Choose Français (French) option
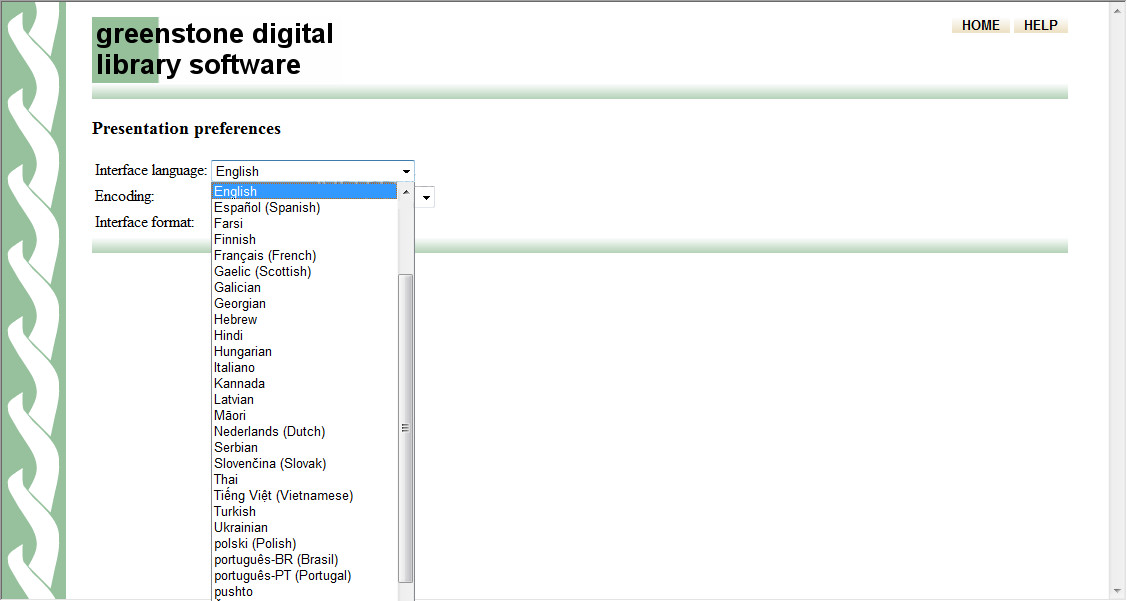The image size is (1127, 601). (305, 255)
